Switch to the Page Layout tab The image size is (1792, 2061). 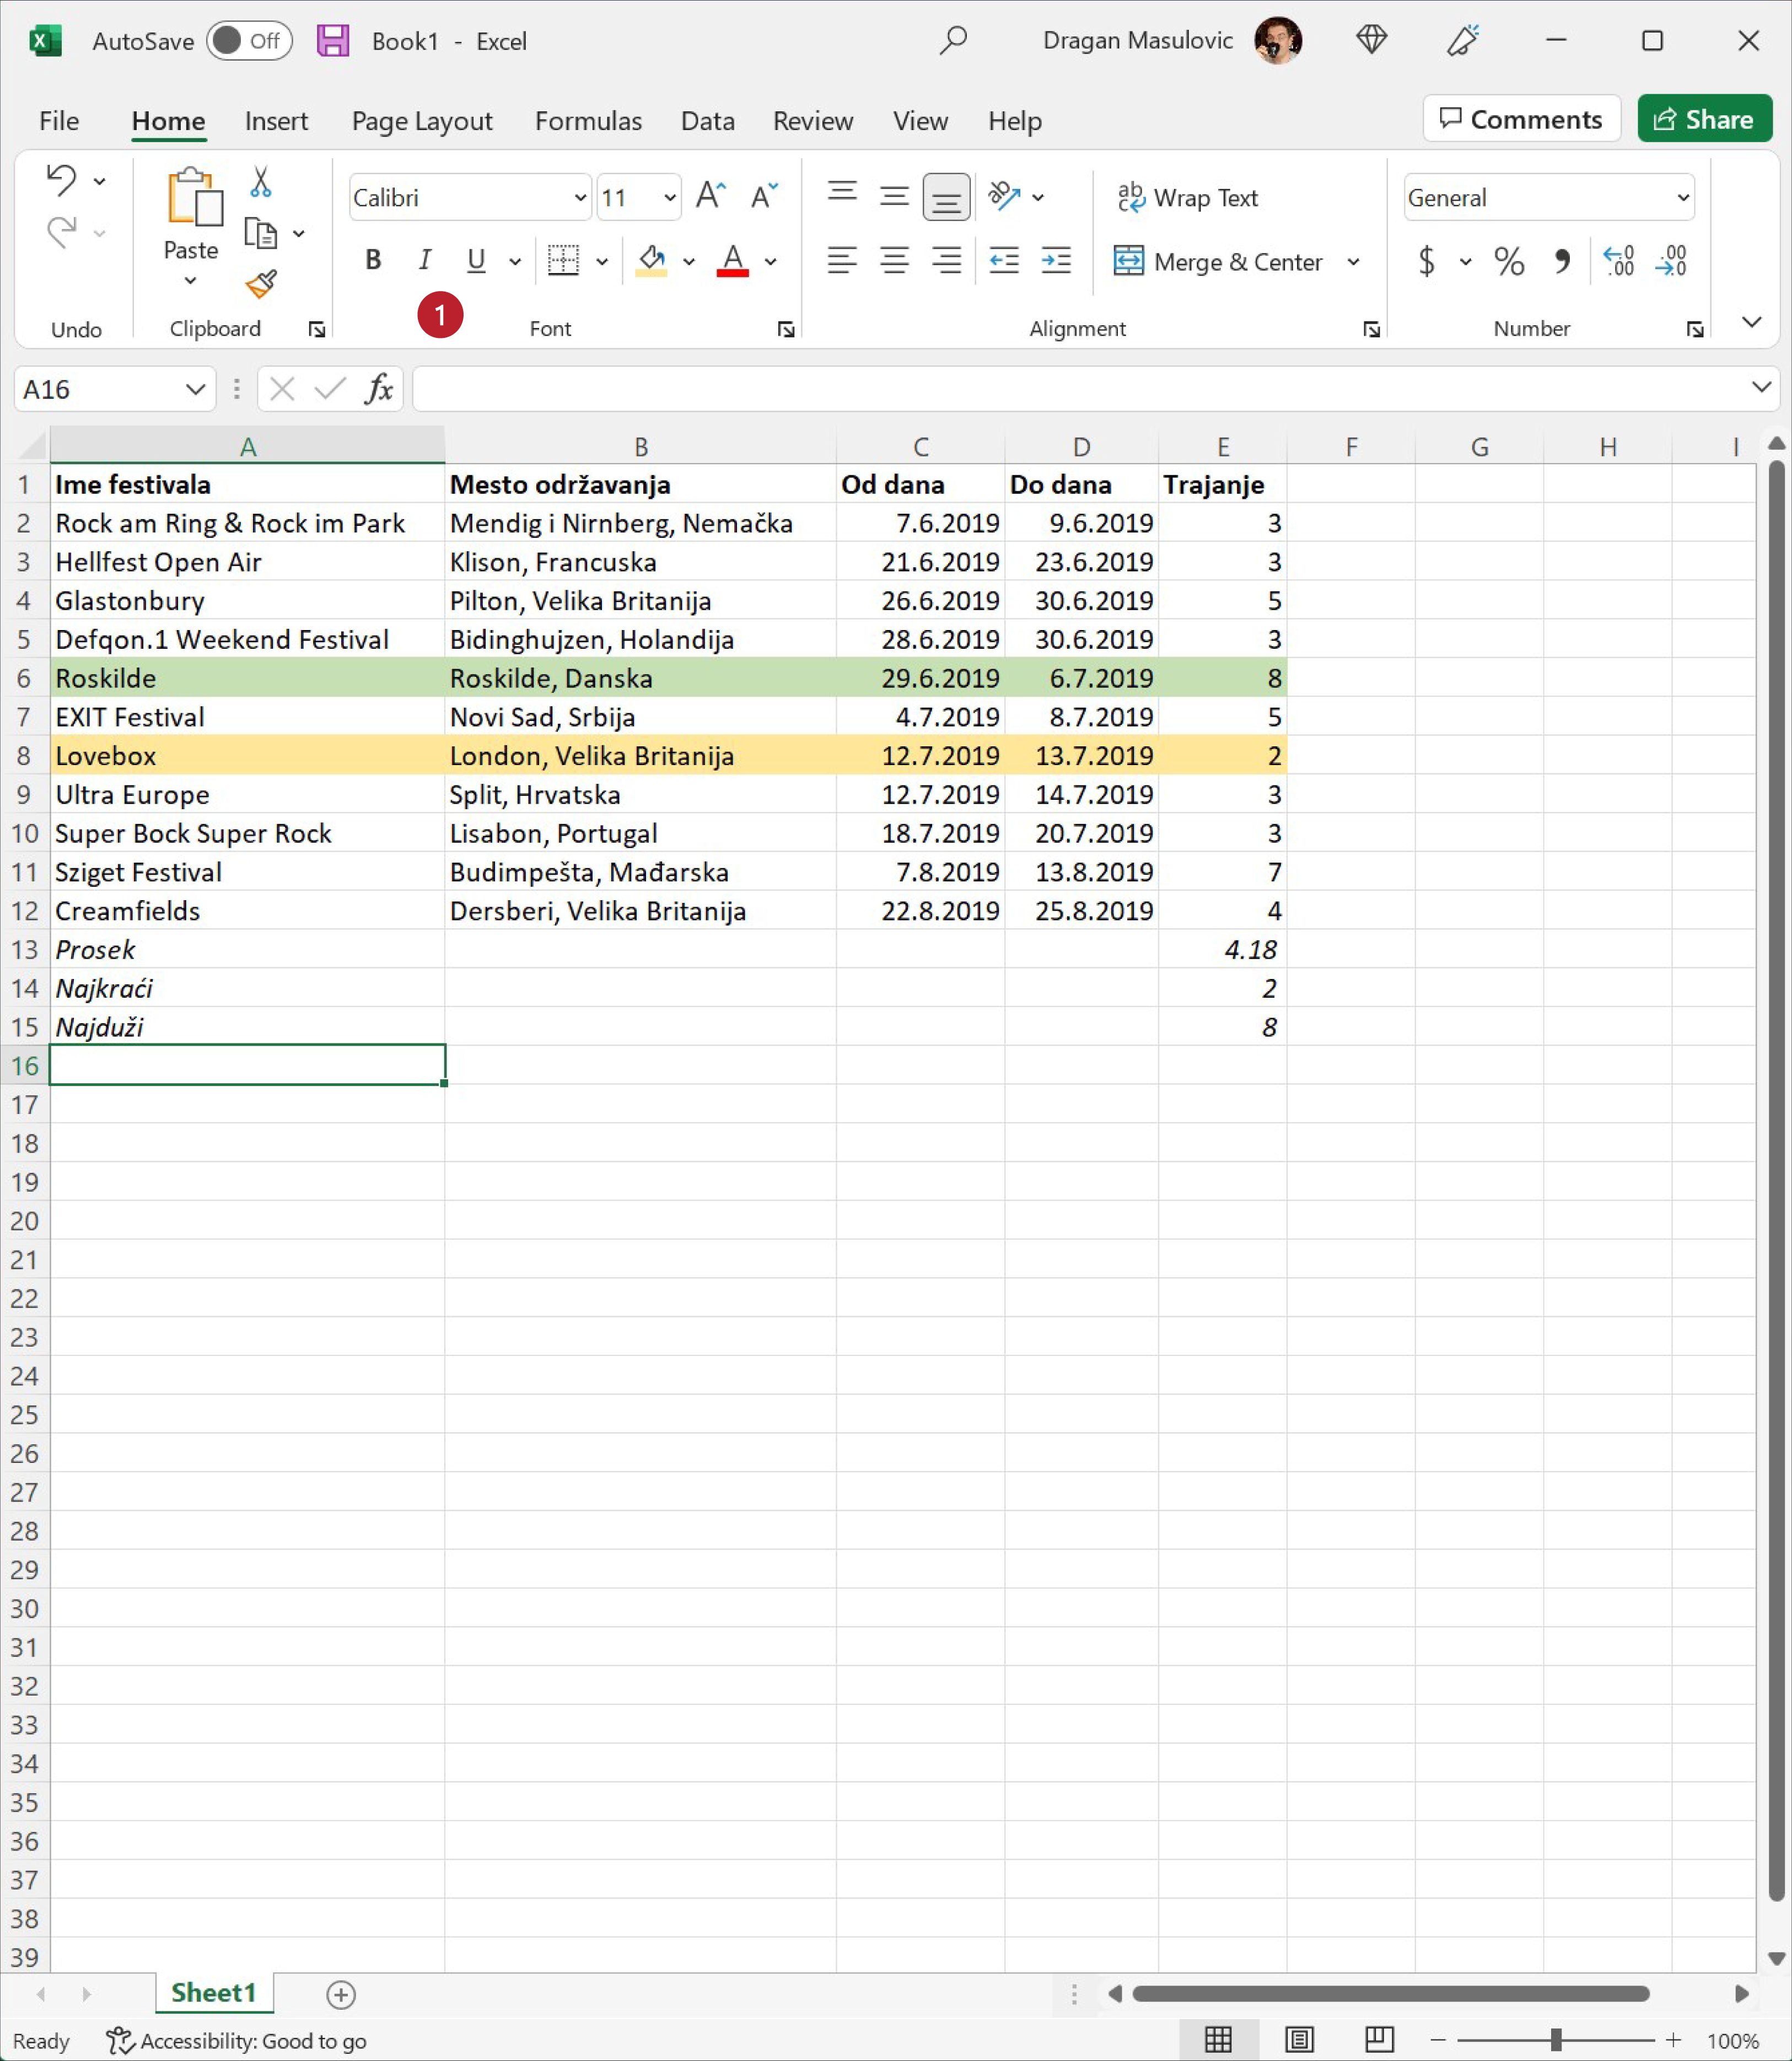click(422, 121)
